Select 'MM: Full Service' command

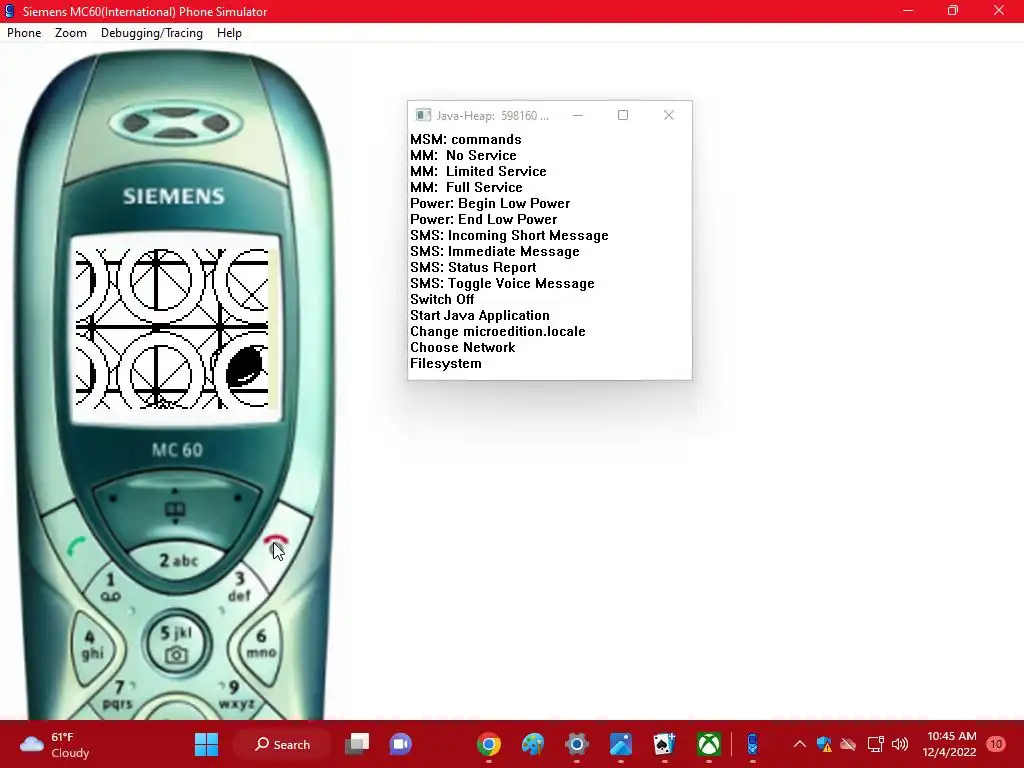click(466, 187)
